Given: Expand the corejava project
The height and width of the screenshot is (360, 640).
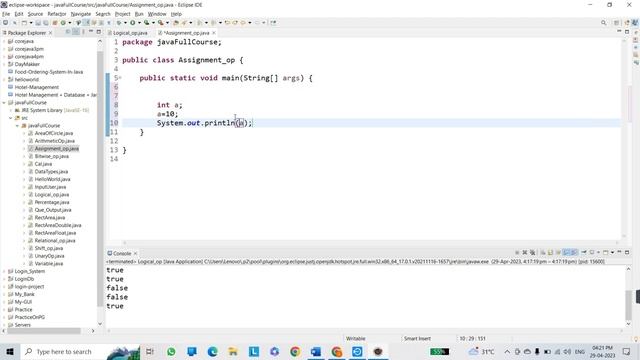Looking at the screenshot, I should pyautogui.click(x=4, y=41).
